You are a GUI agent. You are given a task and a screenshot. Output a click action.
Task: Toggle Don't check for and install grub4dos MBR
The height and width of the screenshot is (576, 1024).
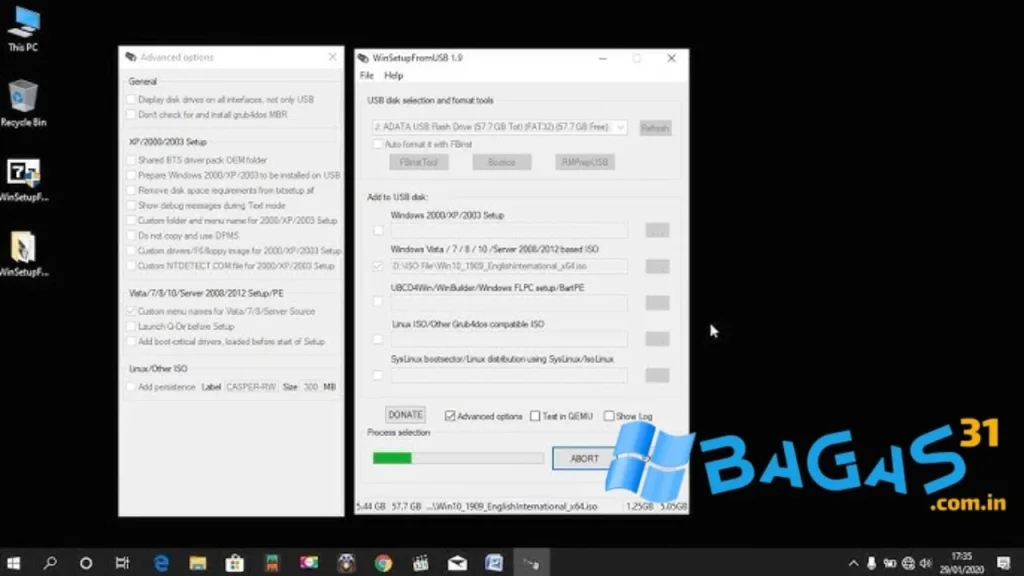point(131,114)
